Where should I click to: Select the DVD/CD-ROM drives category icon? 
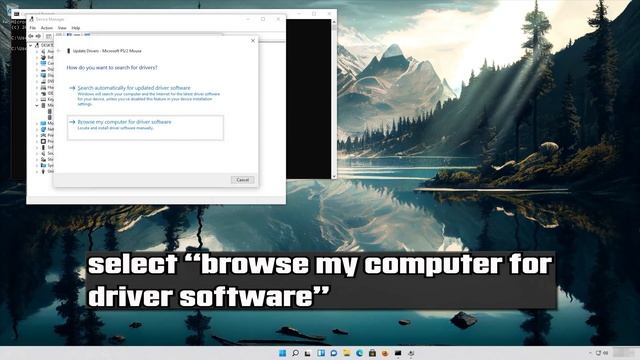43,81
